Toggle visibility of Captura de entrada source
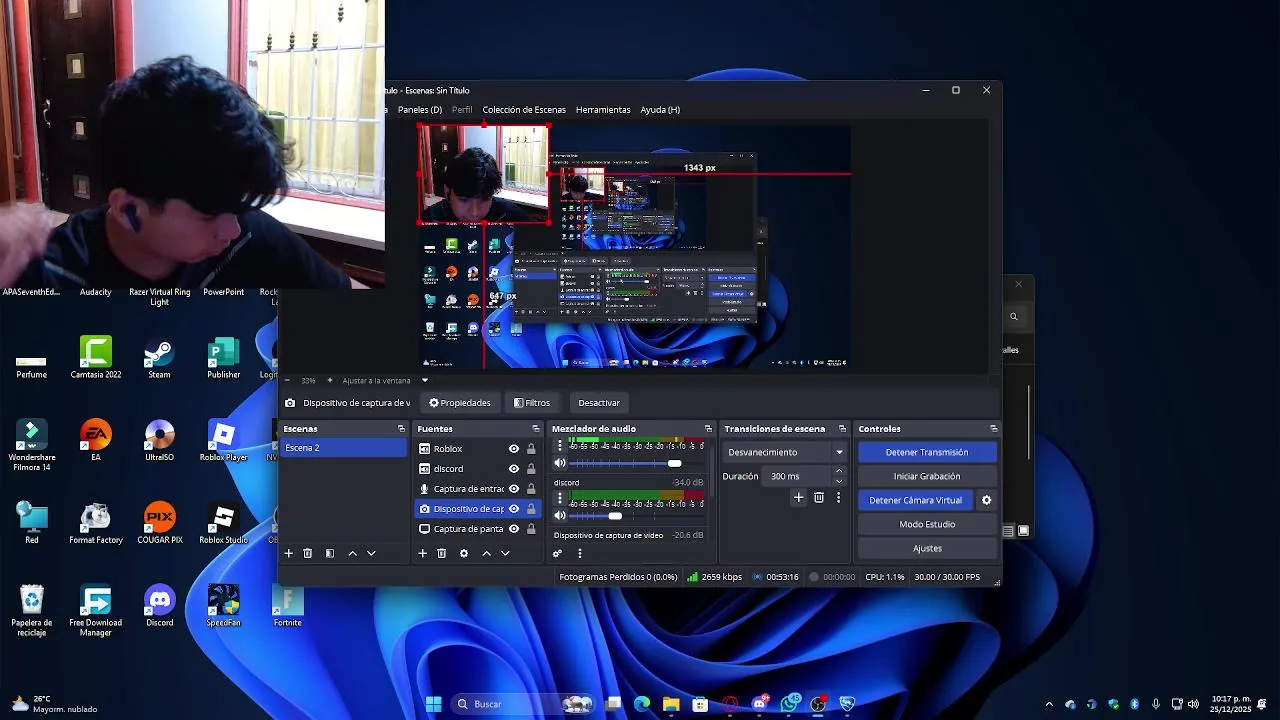The image size is (1280, 720). tap(514, 489)
